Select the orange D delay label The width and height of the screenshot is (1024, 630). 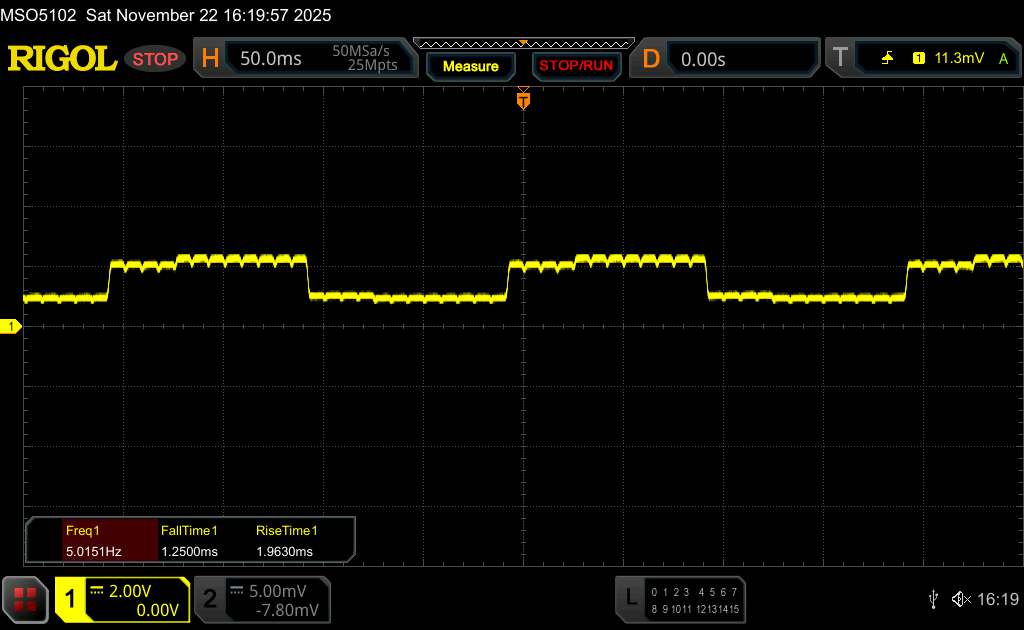[651, 59]
